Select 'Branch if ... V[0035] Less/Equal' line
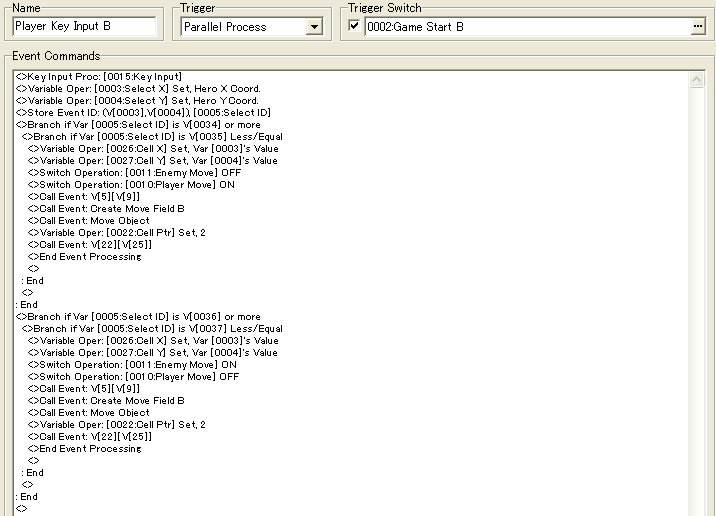716x516 pixels. click(x=153, y=137)
